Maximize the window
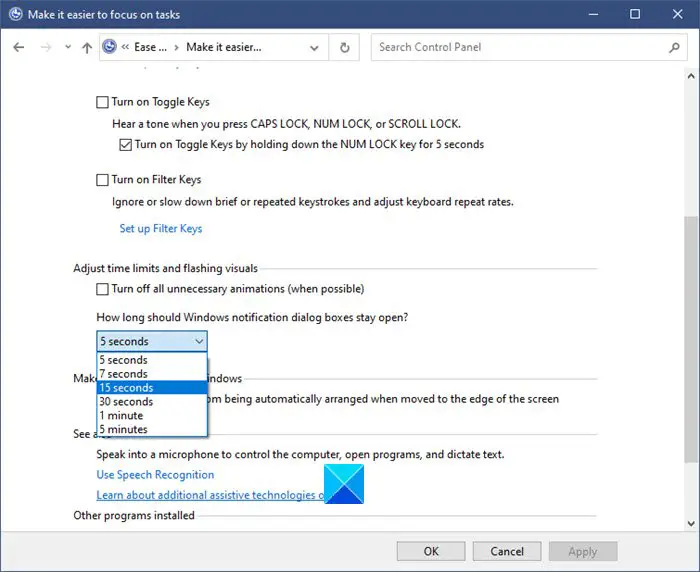Screen dimensions: 700x572 tap(635, 14)
